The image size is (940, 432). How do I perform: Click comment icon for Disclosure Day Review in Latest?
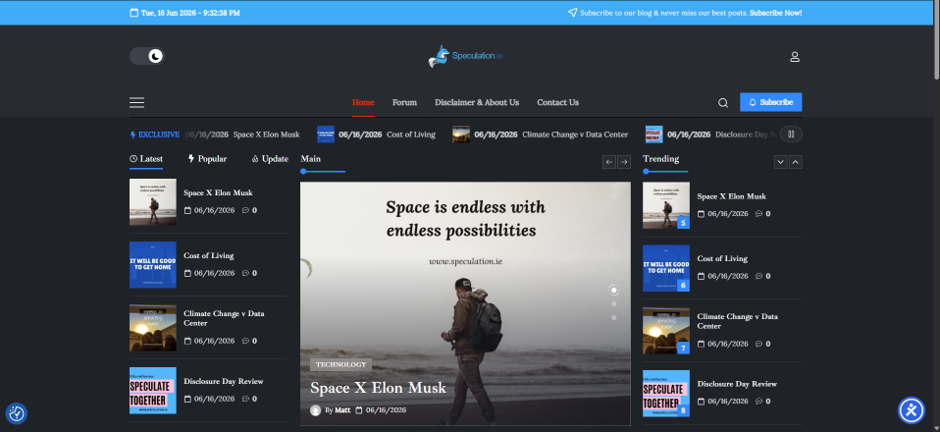245,399
